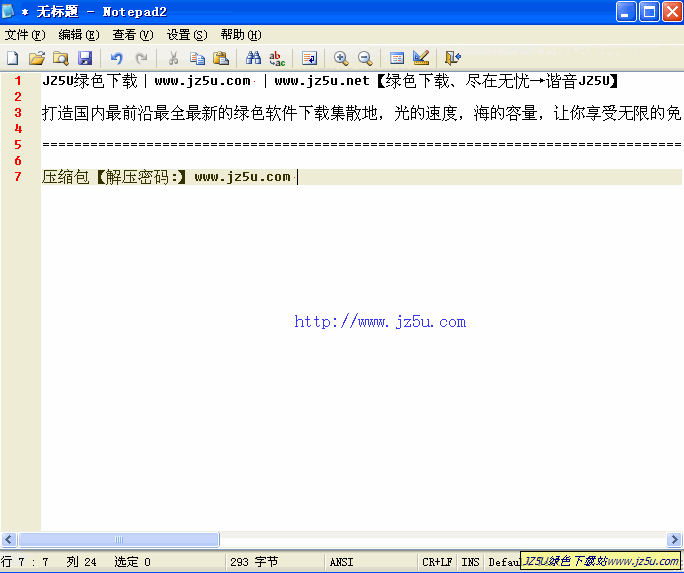
Task: Click the 选定 0 selection status entry
Action: pos(132,562)
